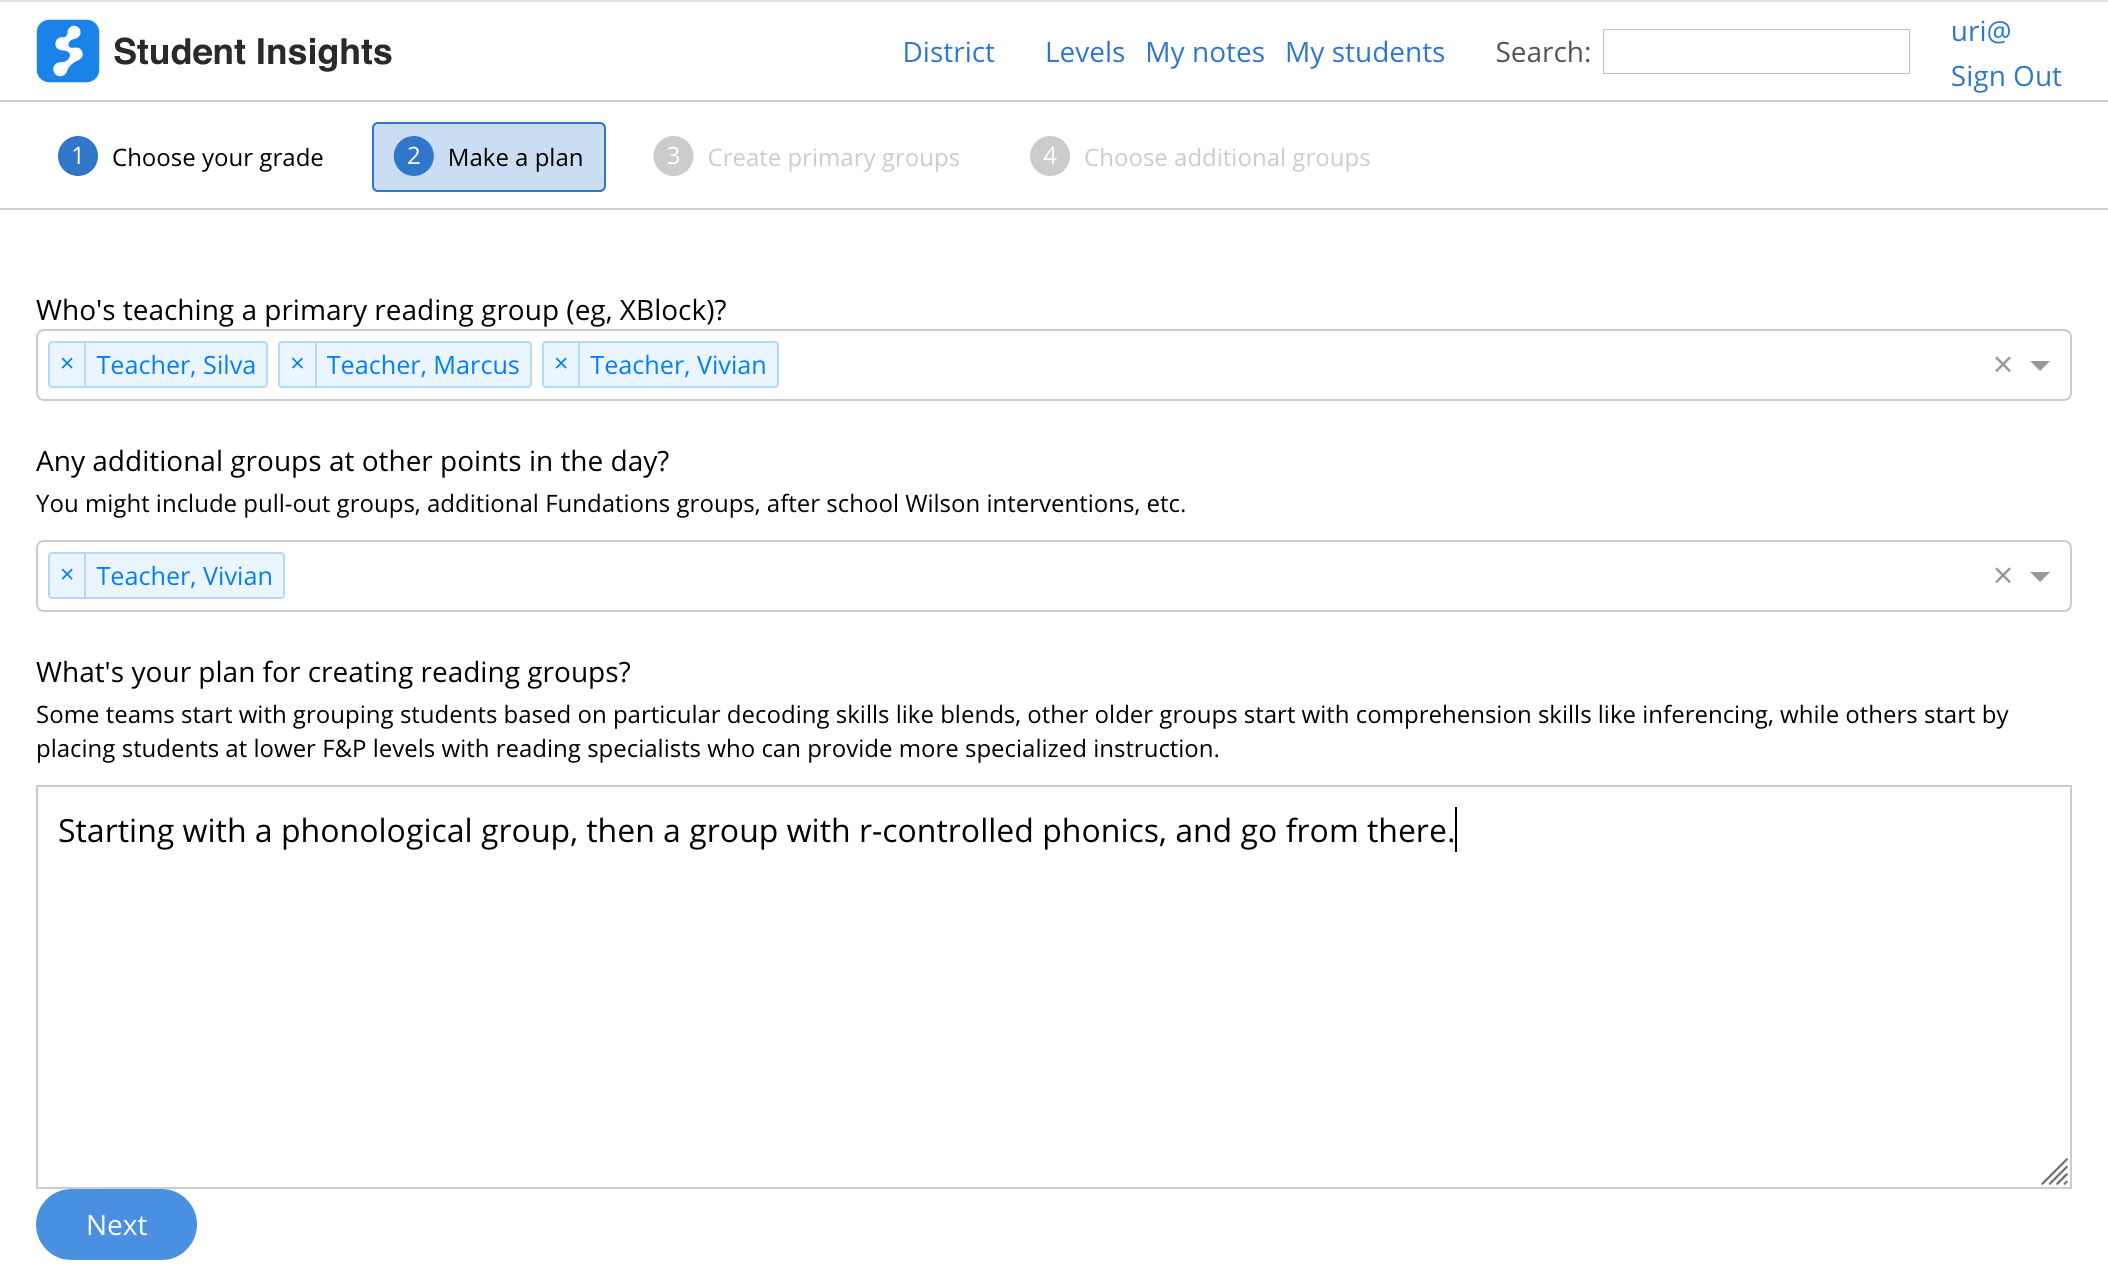This screenshot has height=1282, width=2108.
Task: Go to step 1 Choose your grade
Action: (191, 157)
